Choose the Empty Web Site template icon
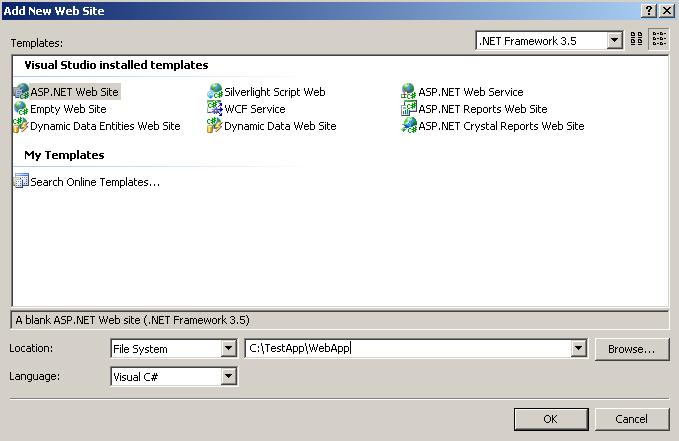Viewport: 679px width, 441px height. tap(21, 109)
